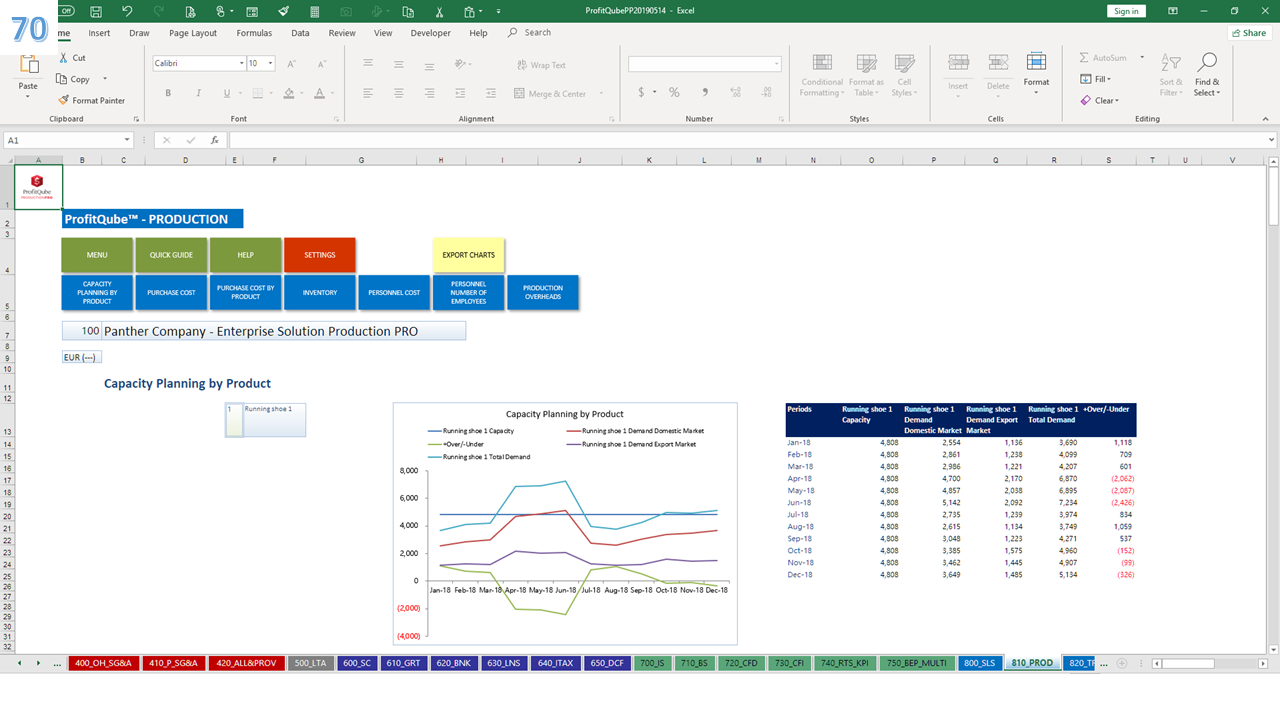This screenshot has height=720, width=1280.
Task: Click the AutoSum sigma icon
Action: (1085, 58)
